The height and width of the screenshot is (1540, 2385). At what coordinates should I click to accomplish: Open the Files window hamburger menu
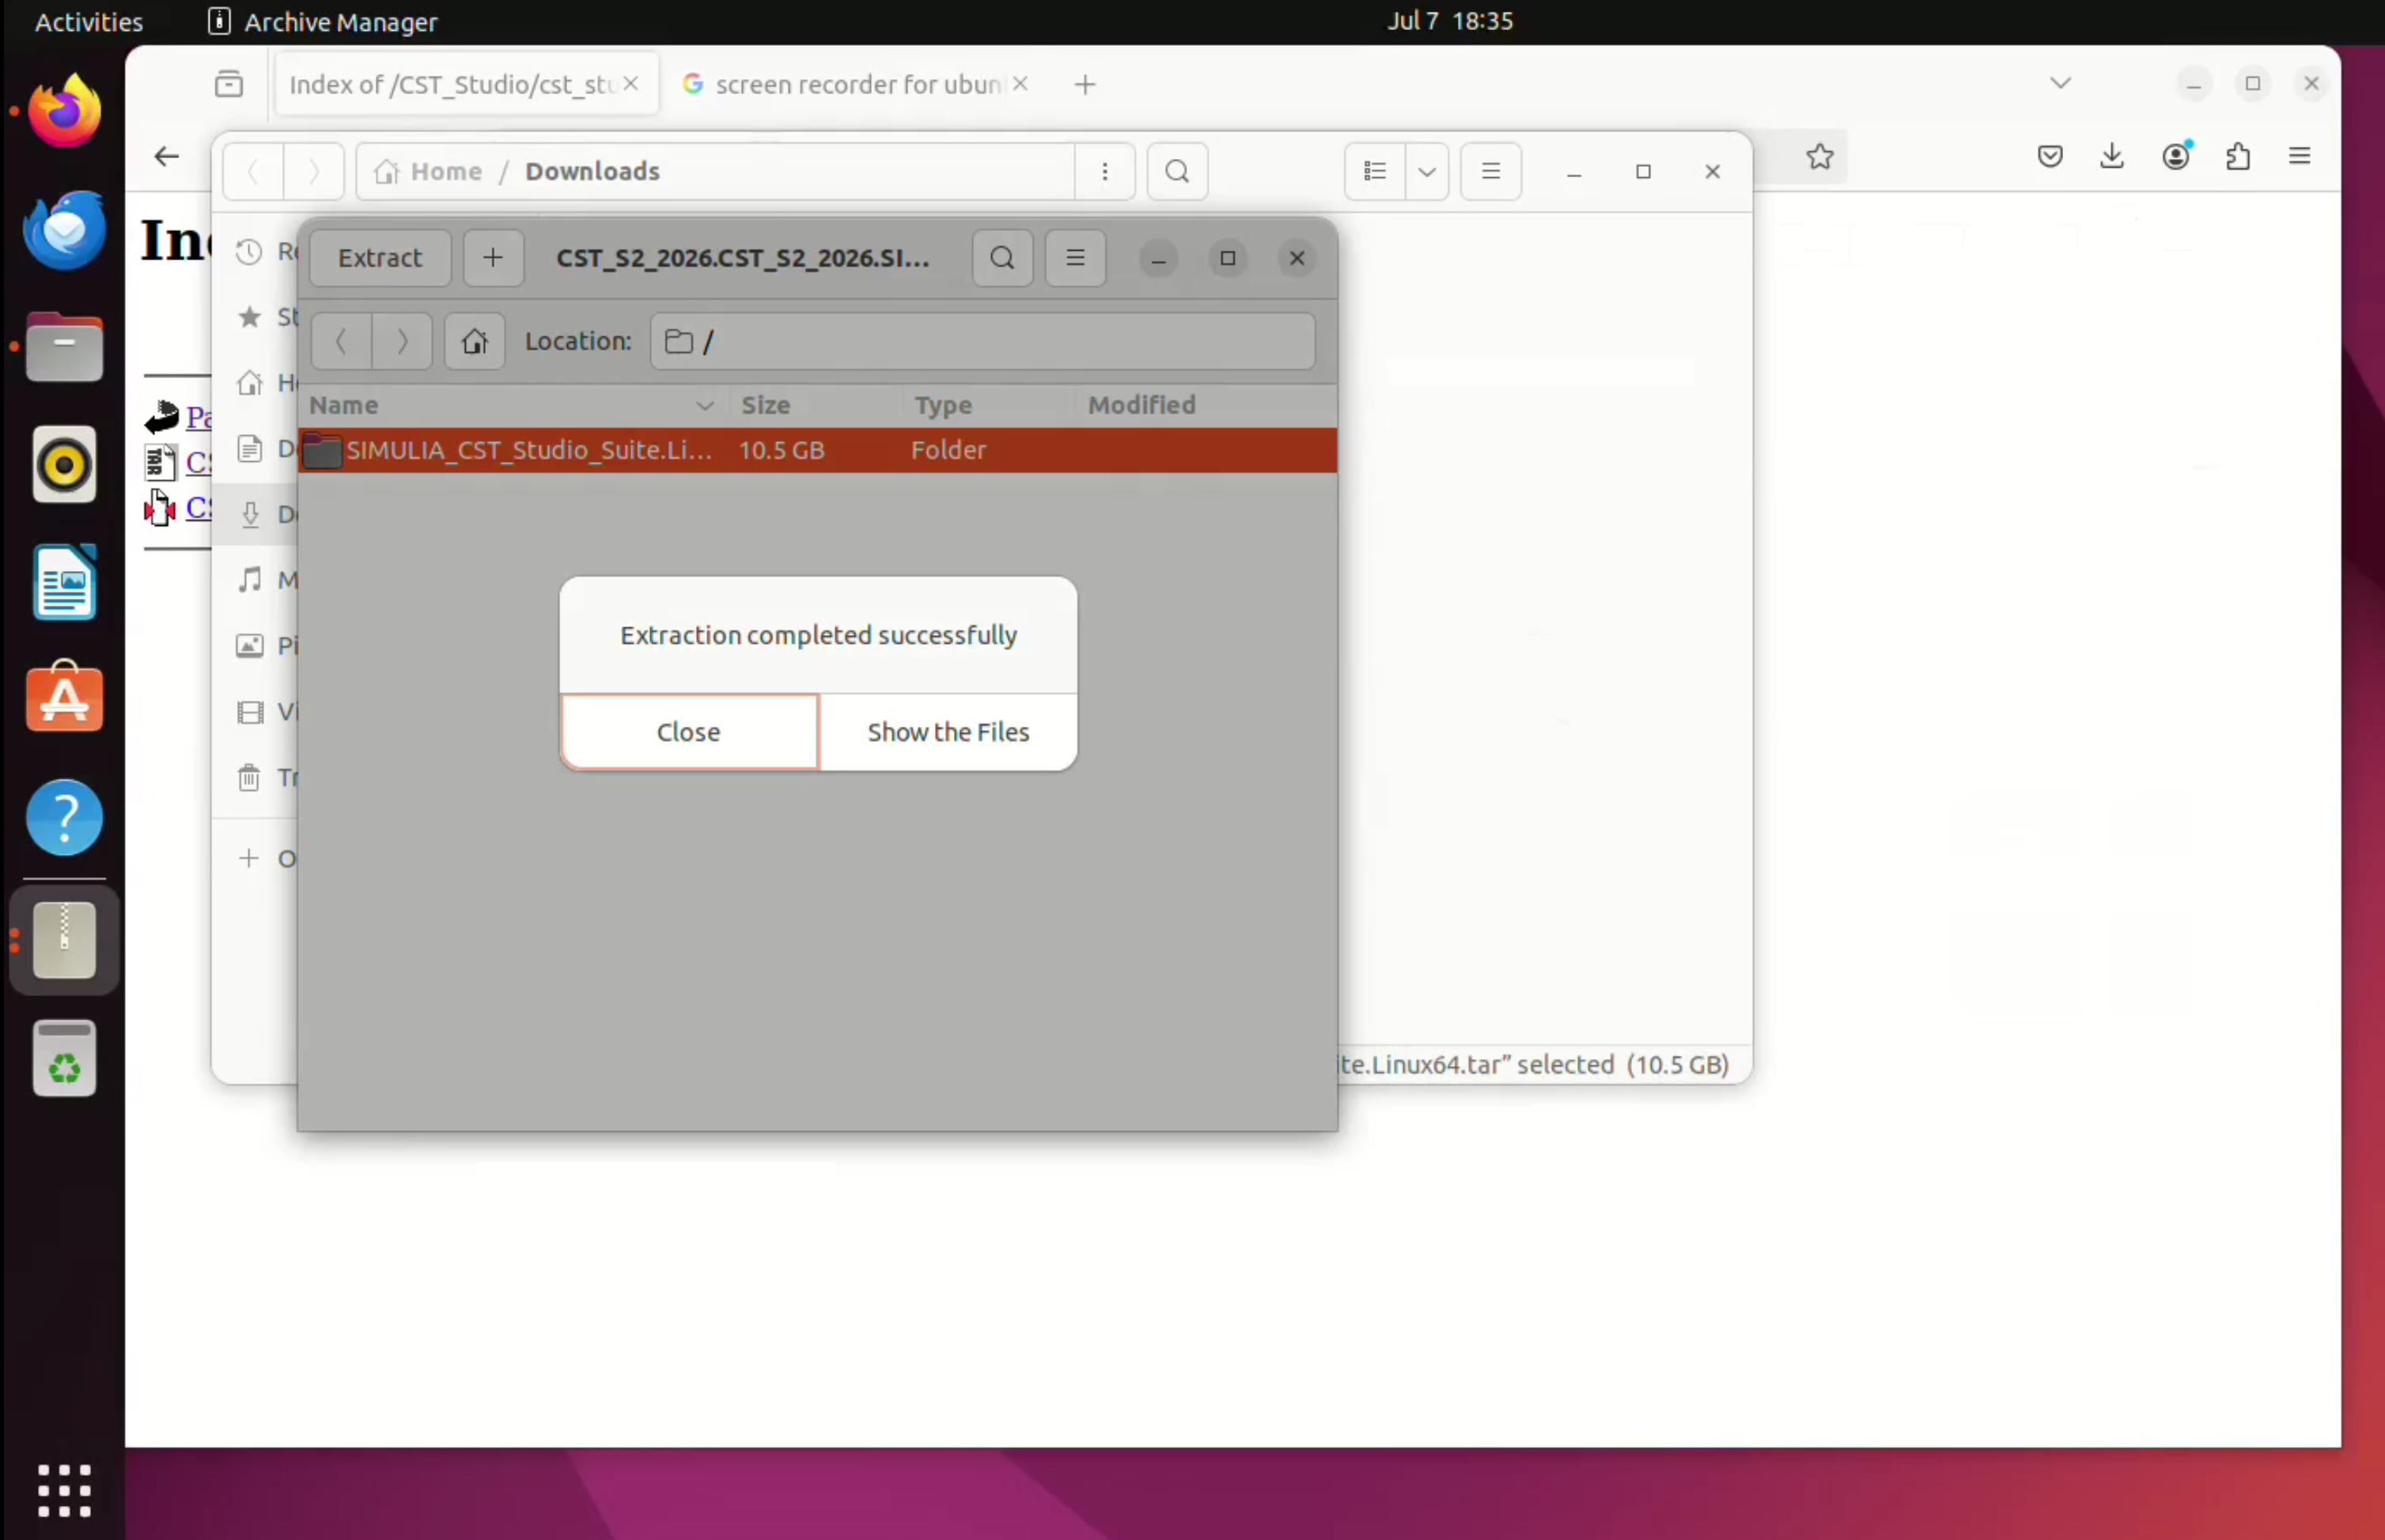1490,172
